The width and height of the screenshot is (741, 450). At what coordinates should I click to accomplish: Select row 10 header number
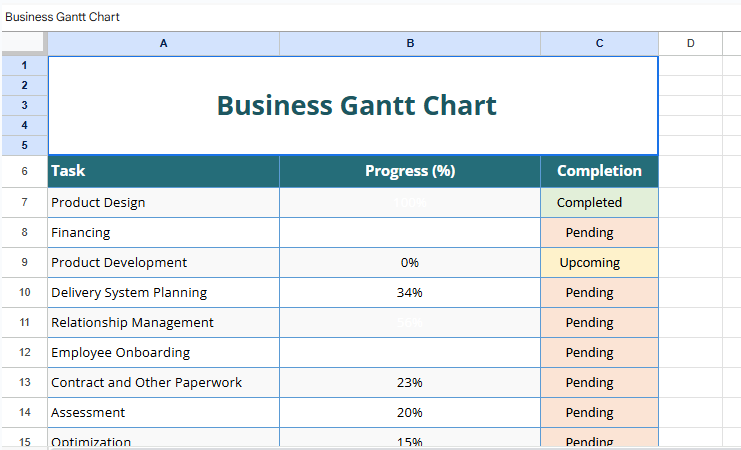(x=24, y=292)
